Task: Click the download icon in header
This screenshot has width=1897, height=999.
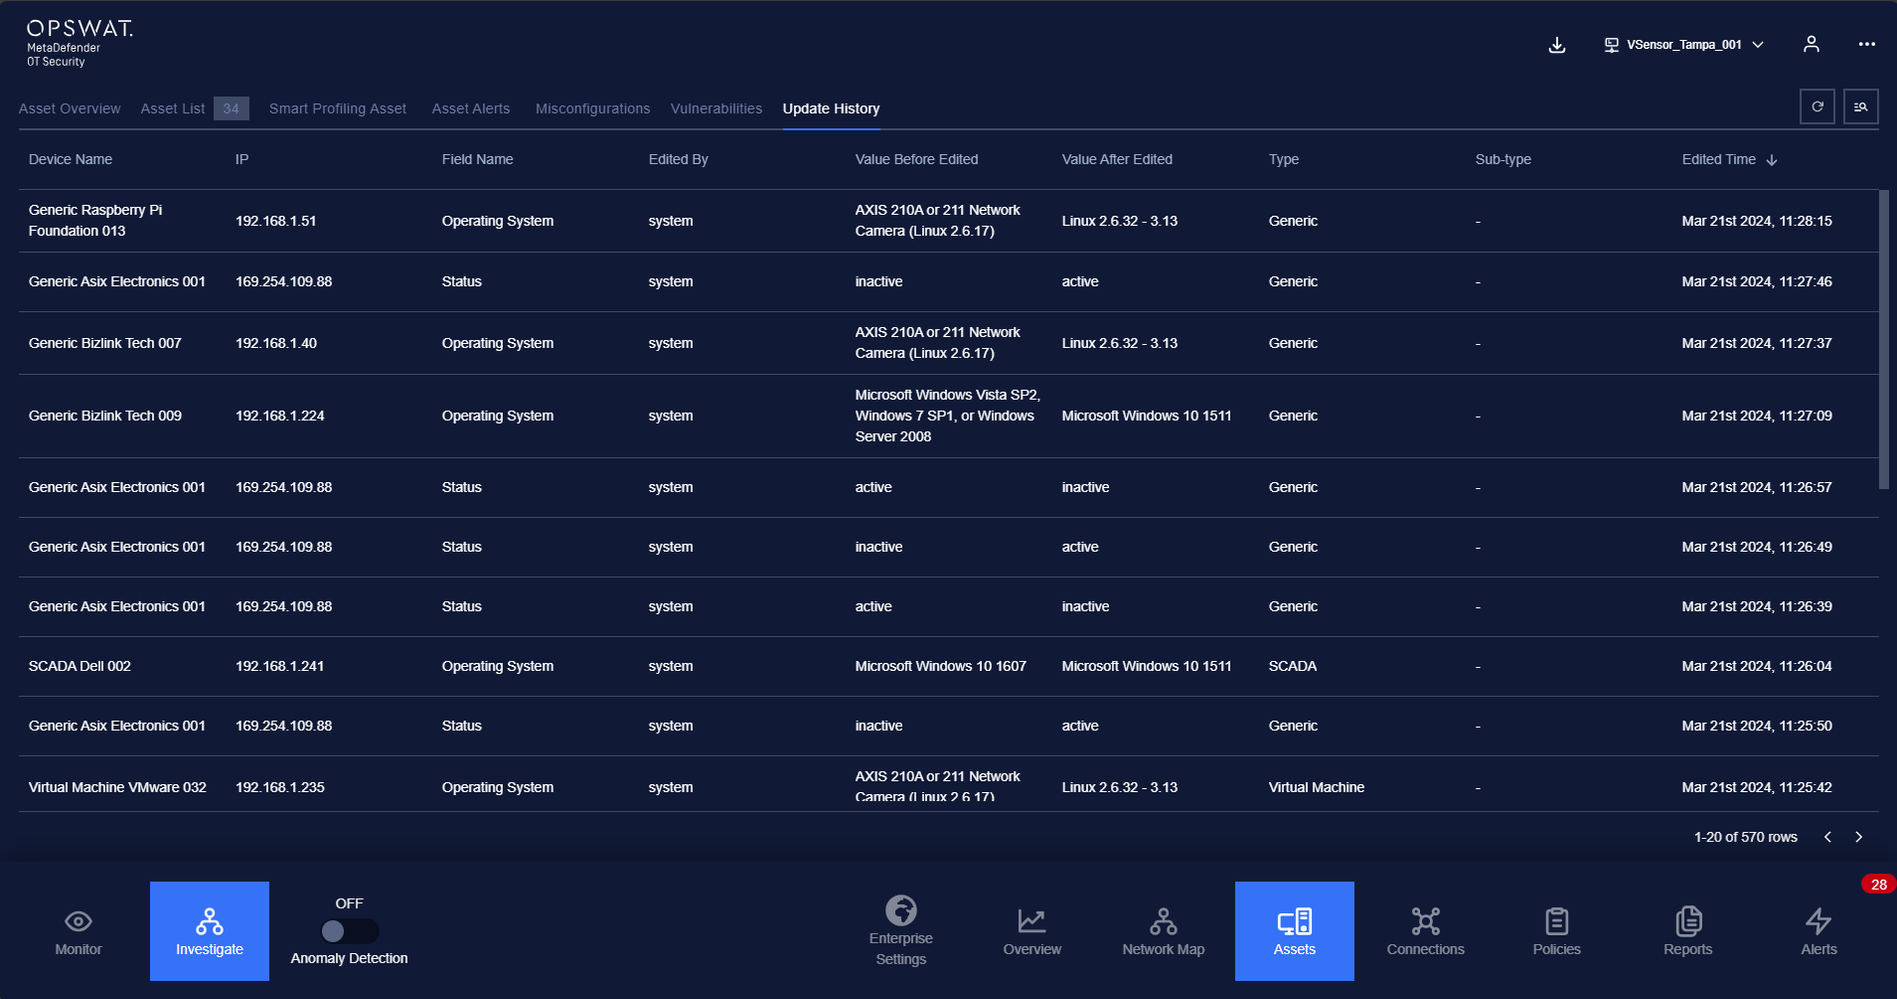Action: (1557, 45)
